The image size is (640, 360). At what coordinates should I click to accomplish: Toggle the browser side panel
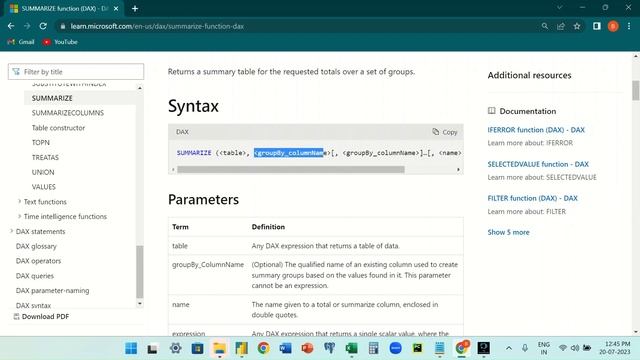point(597,26)
